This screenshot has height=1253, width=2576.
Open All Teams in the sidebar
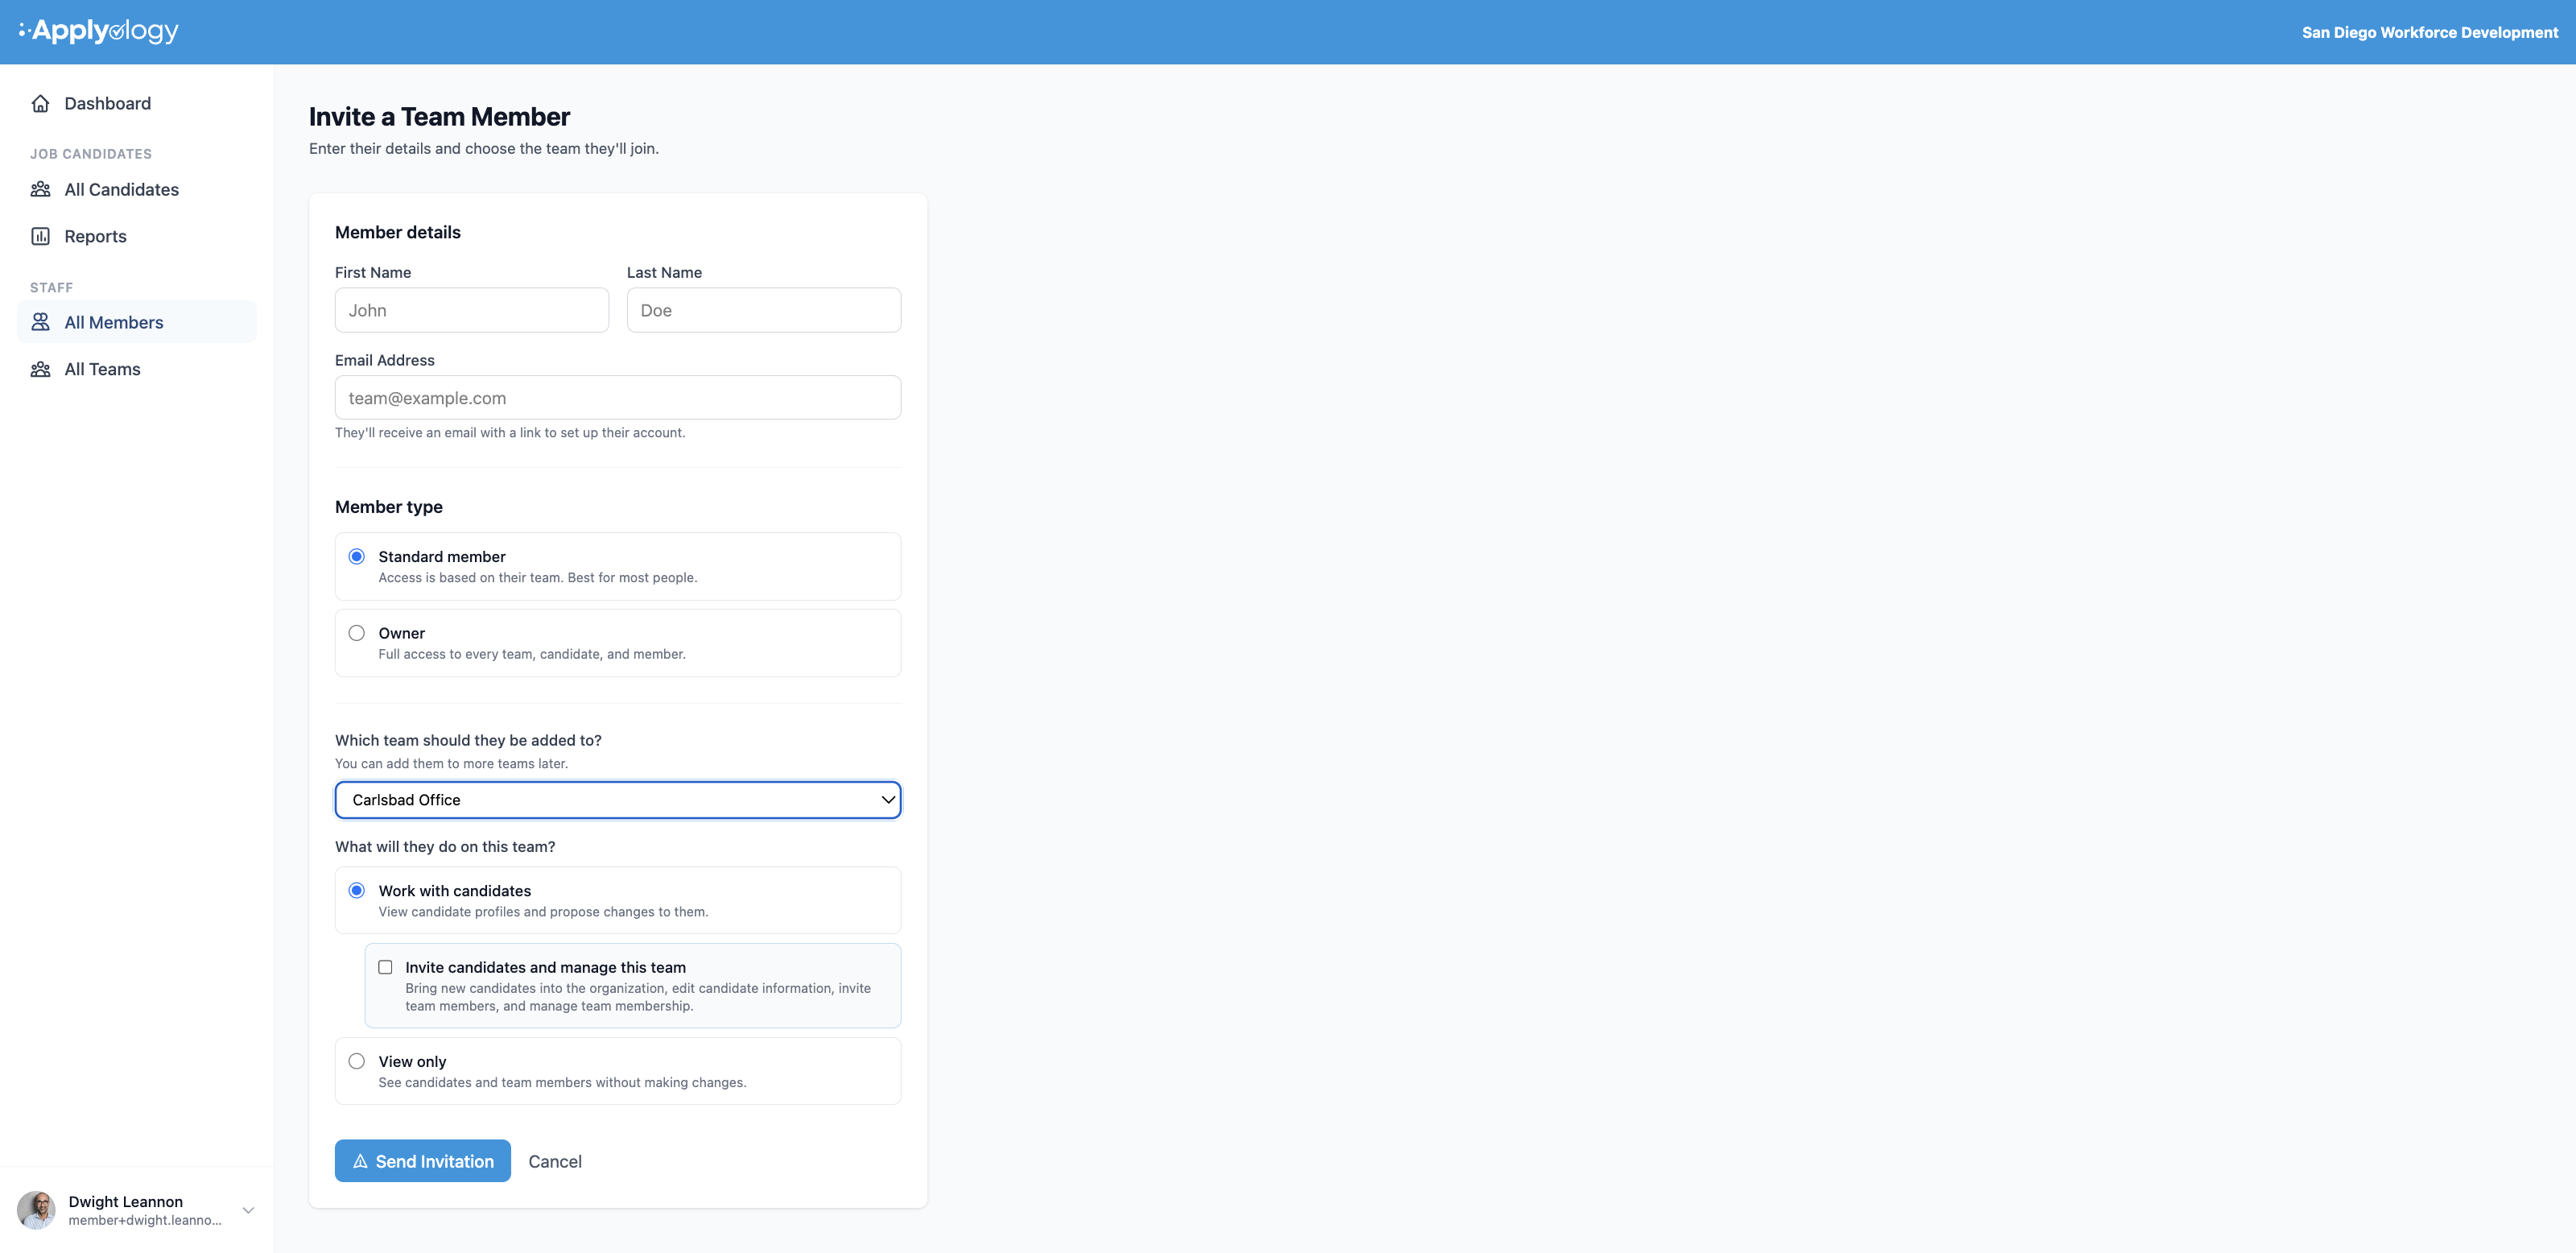tap(137, 369)
